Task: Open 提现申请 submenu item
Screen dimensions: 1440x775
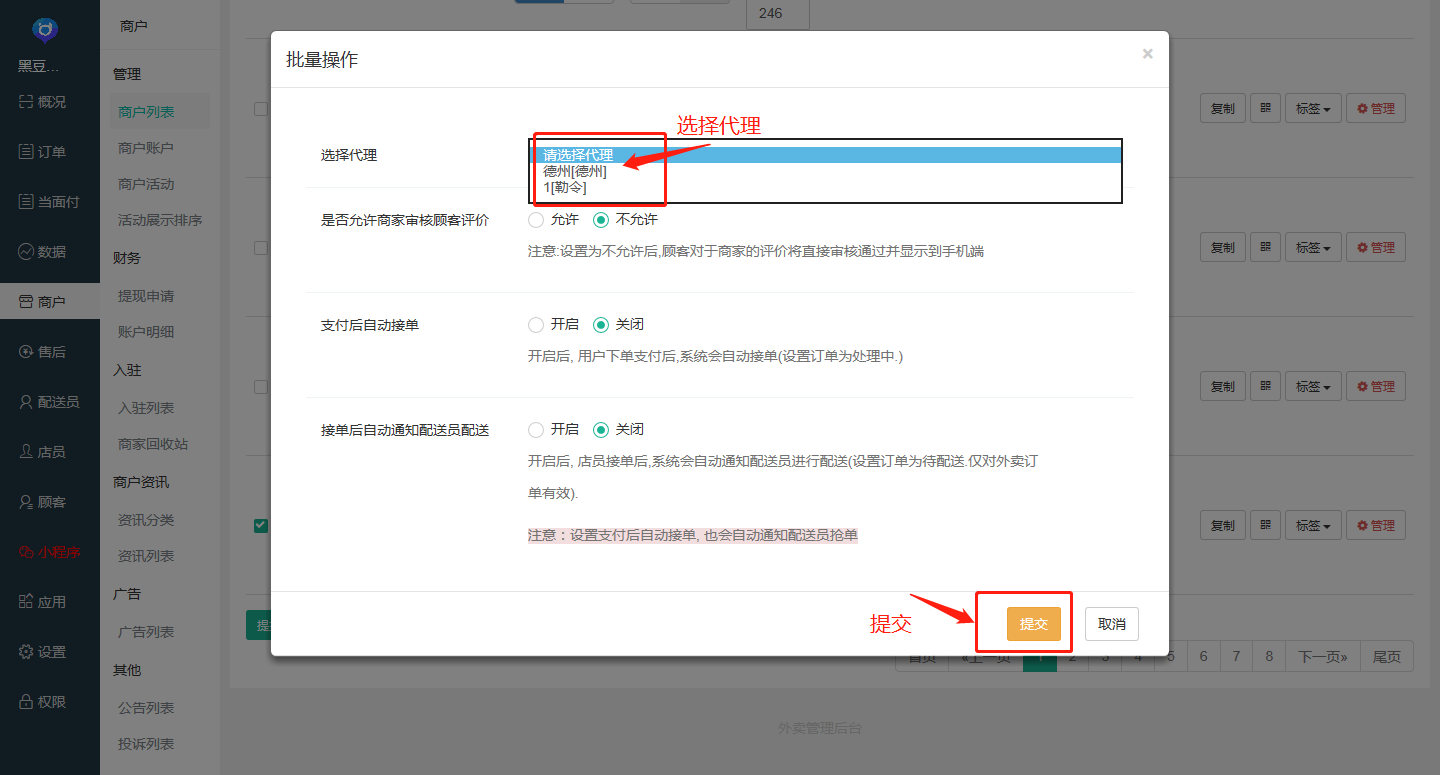Action: pos(146,296)
